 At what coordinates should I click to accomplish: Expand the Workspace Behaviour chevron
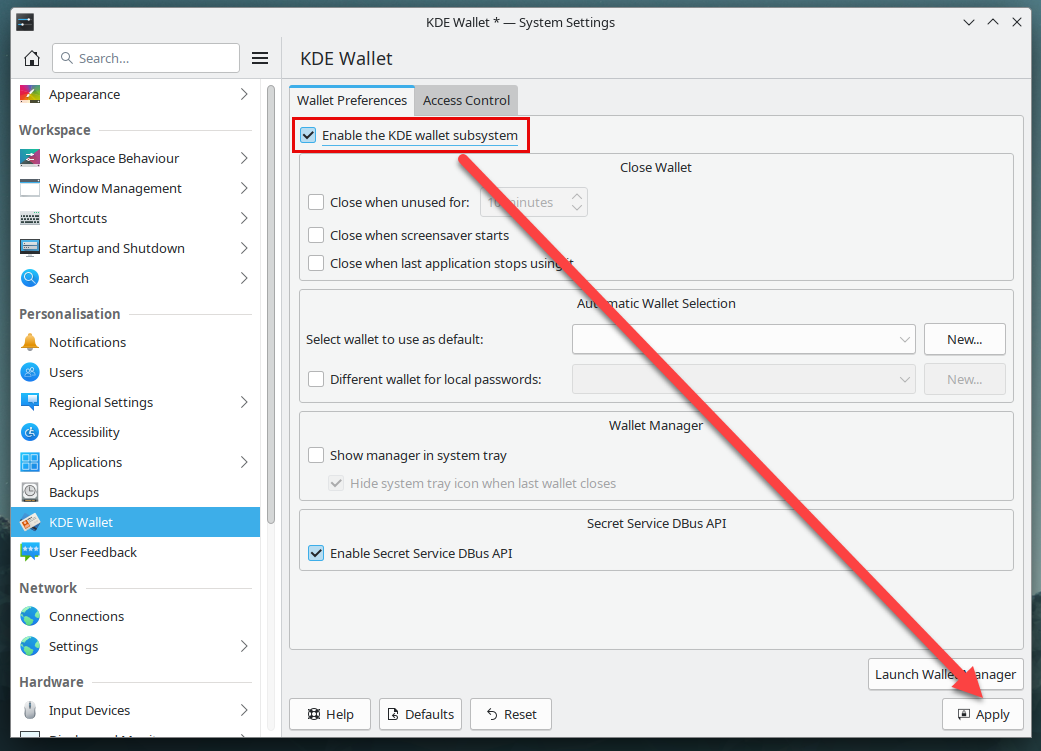coord(244,158)
